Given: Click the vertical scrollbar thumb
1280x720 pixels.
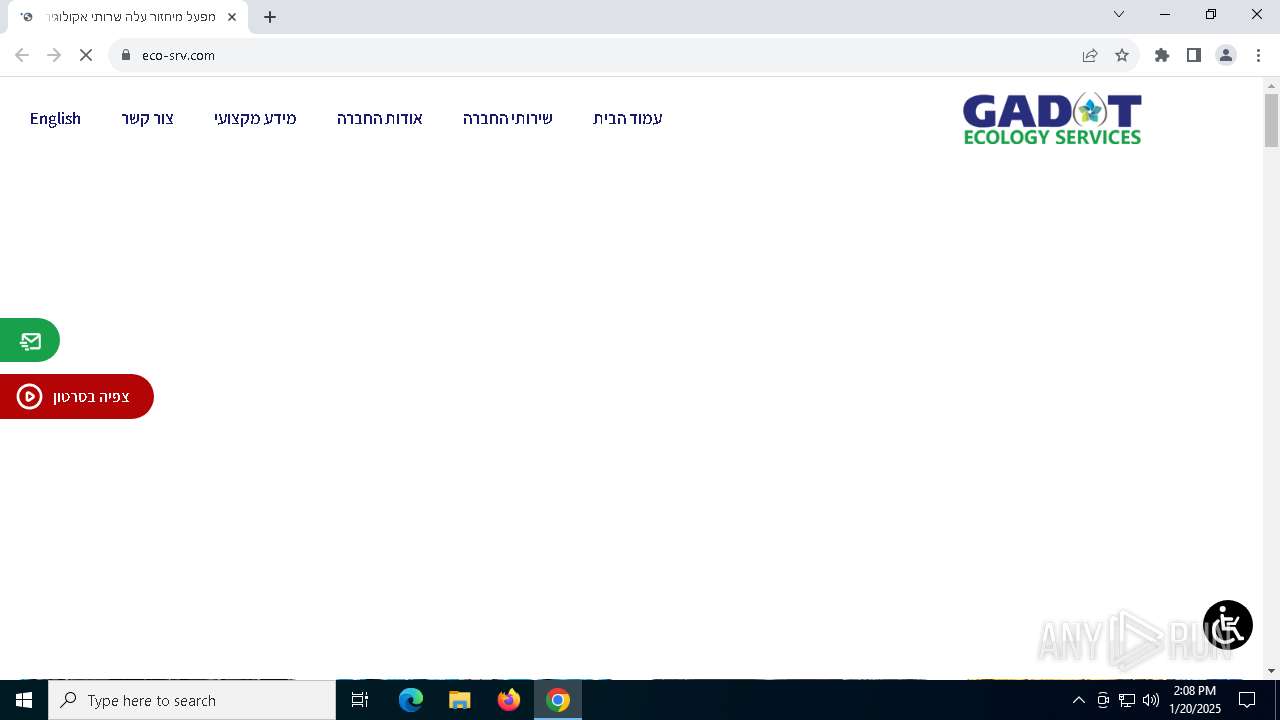Looking at the screenshot, I should point(1272,121).
